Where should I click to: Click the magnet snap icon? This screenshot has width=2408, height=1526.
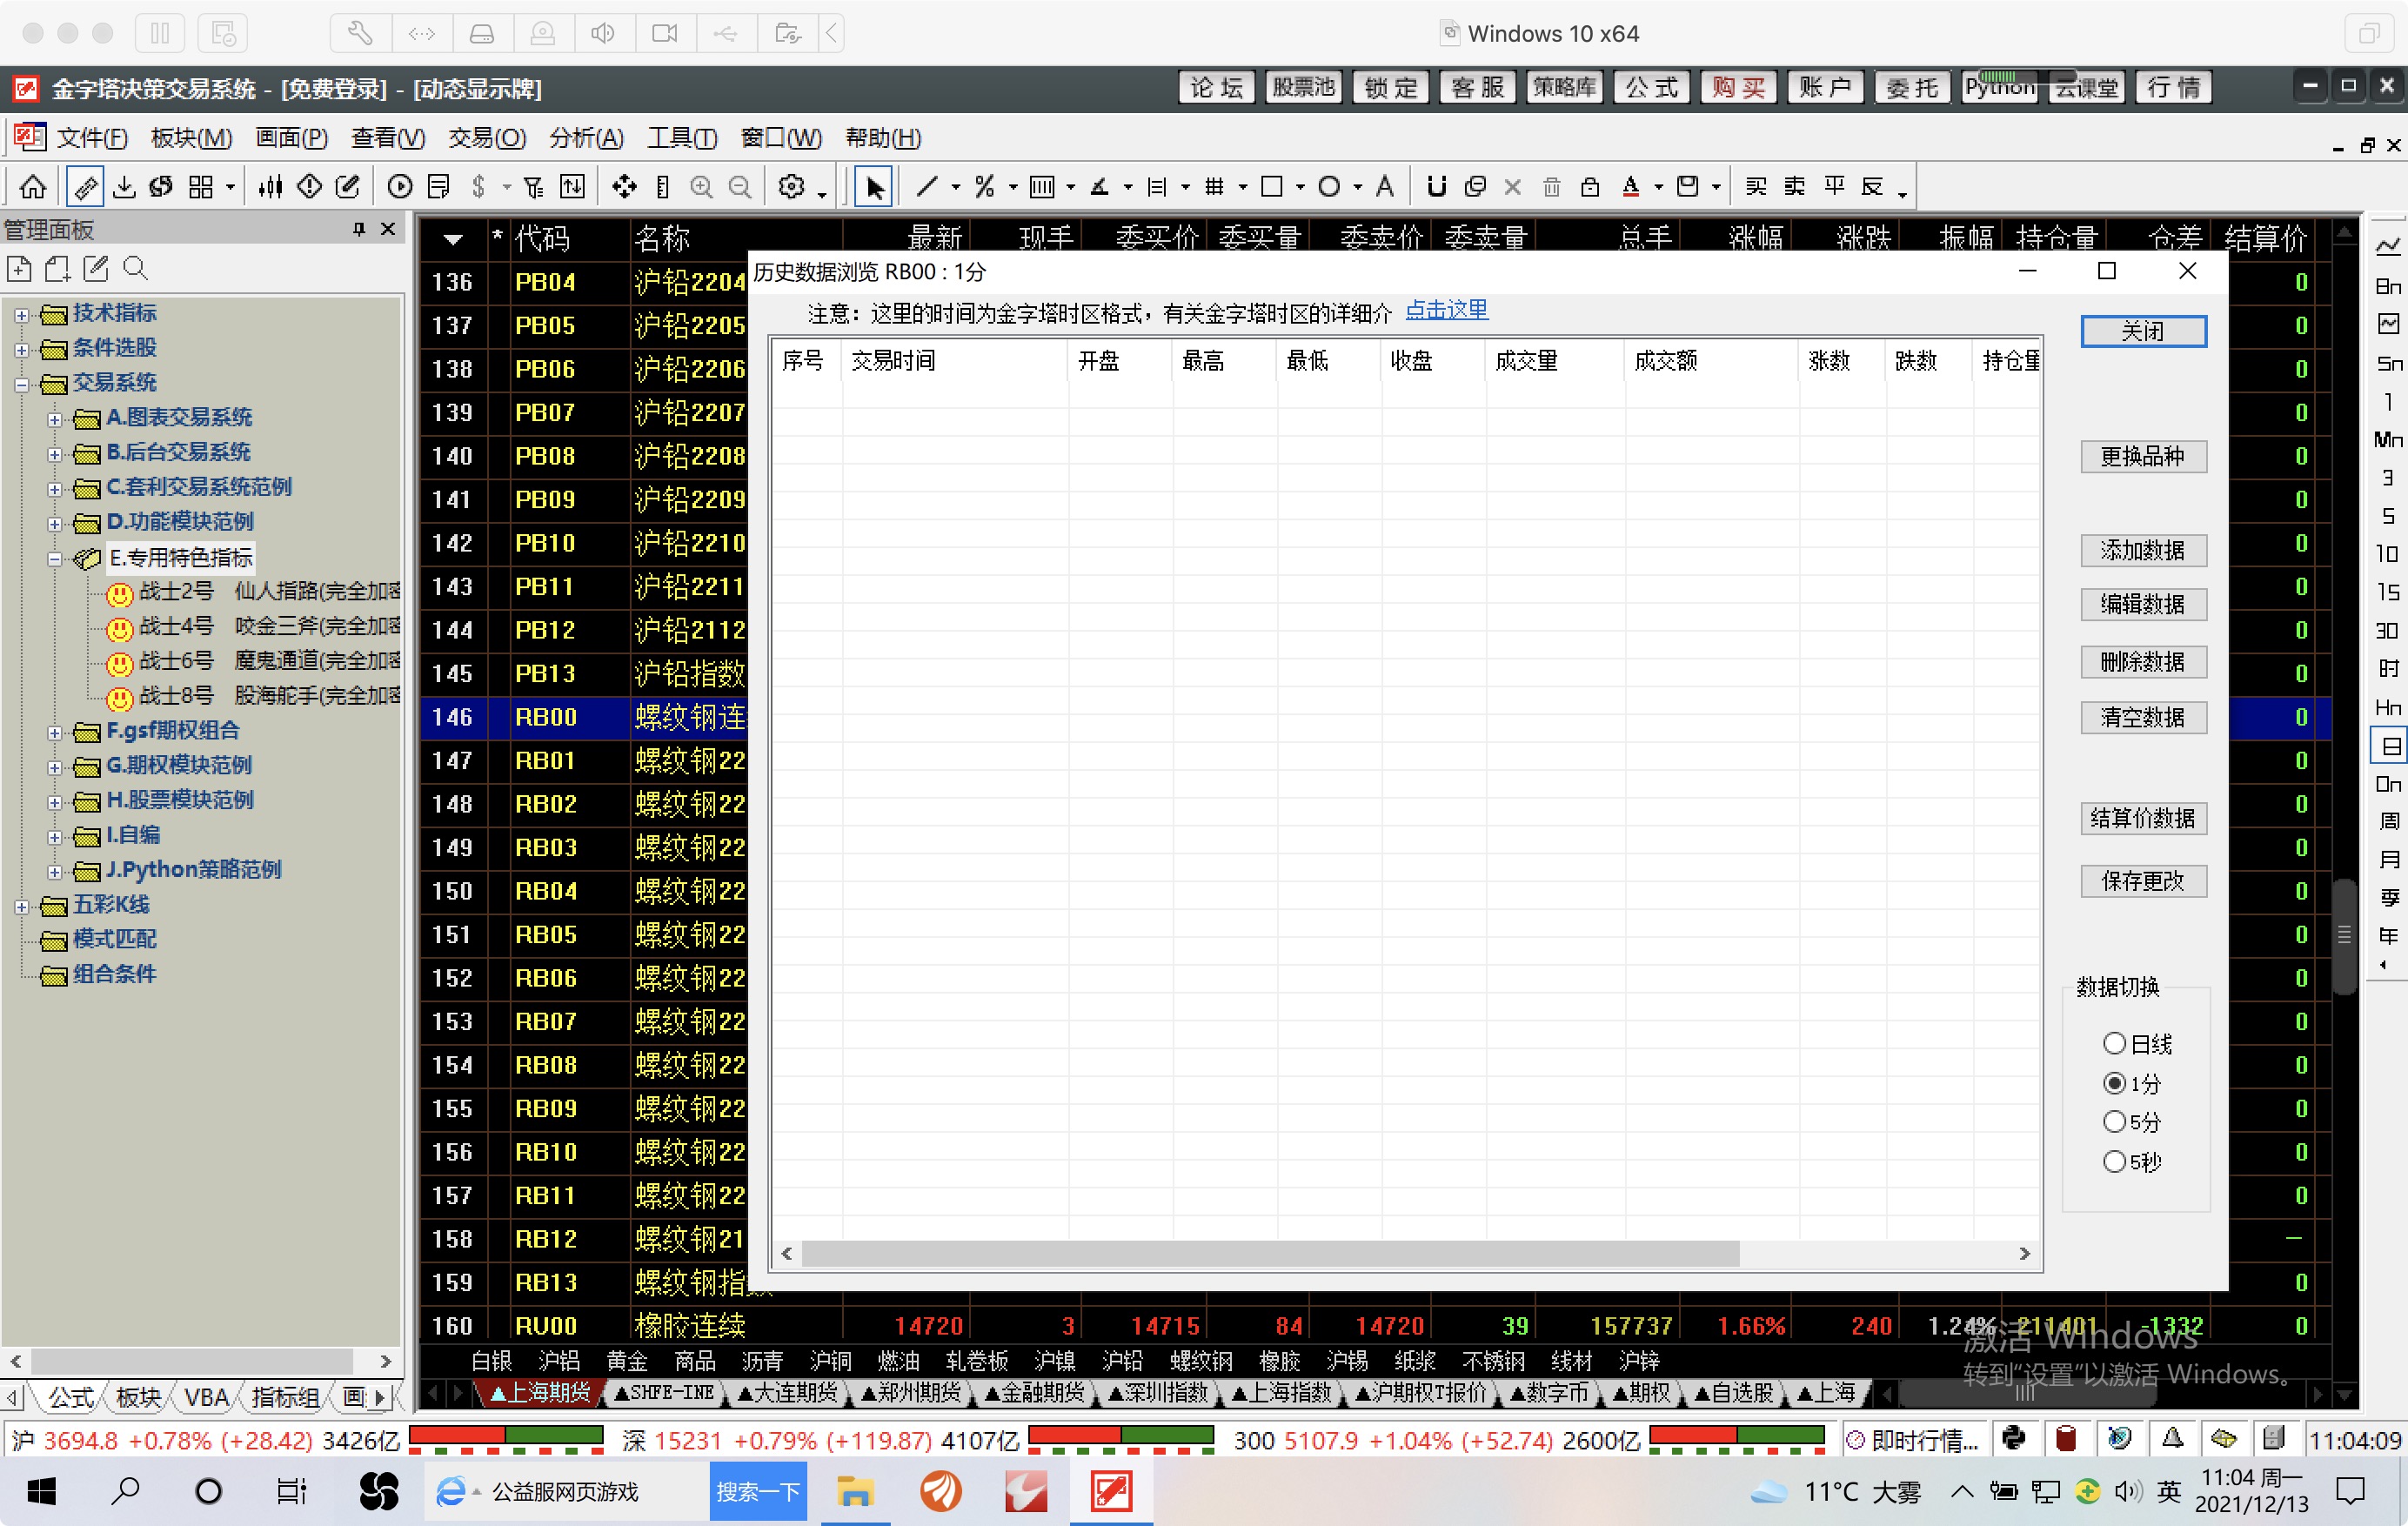click(x=1436, y=186)
